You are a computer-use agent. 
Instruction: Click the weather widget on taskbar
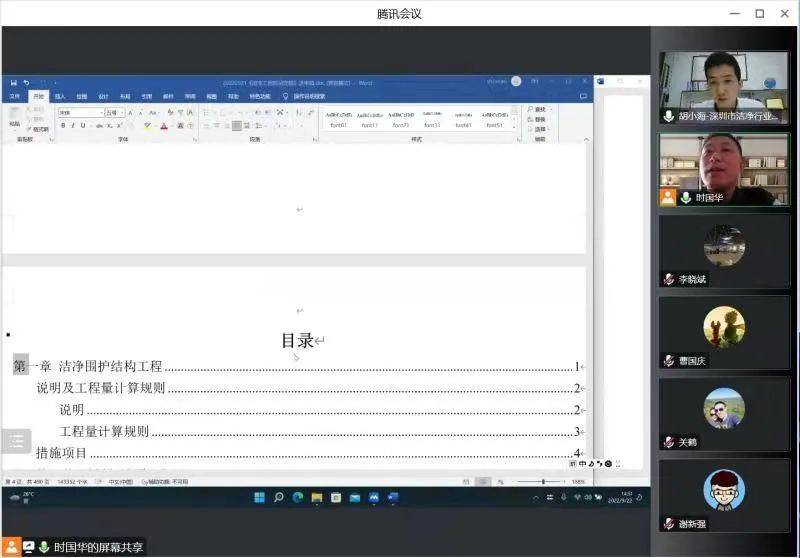[x=22, y=497]
